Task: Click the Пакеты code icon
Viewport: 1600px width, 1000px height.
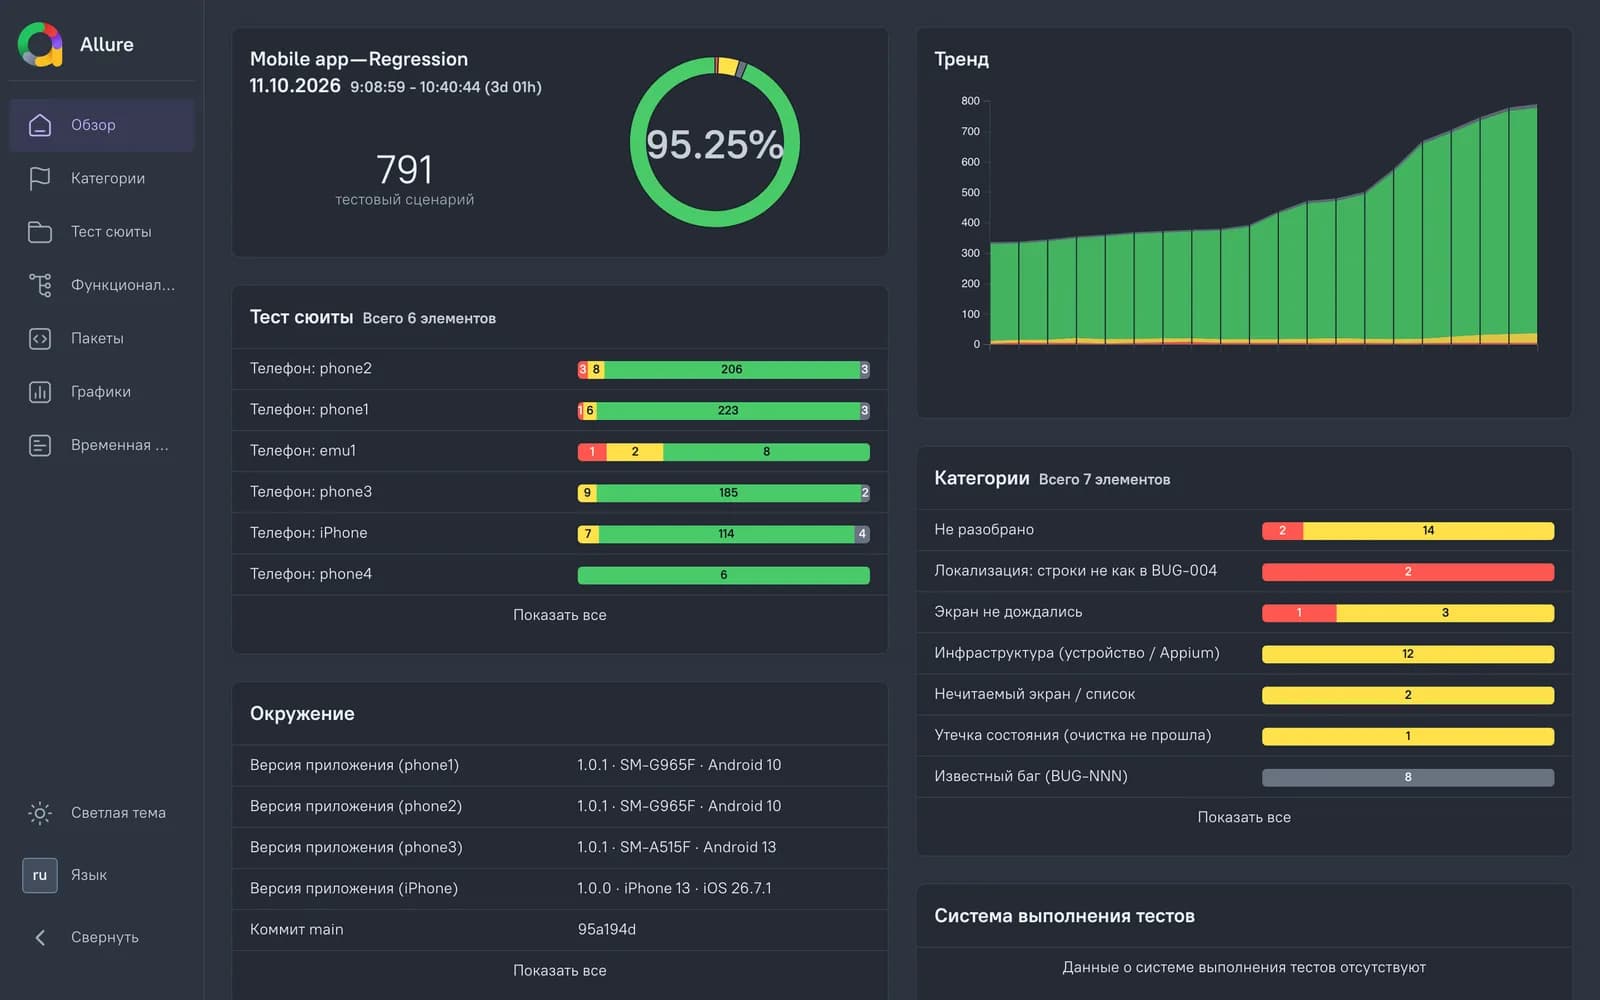Action: coord(40,338)
